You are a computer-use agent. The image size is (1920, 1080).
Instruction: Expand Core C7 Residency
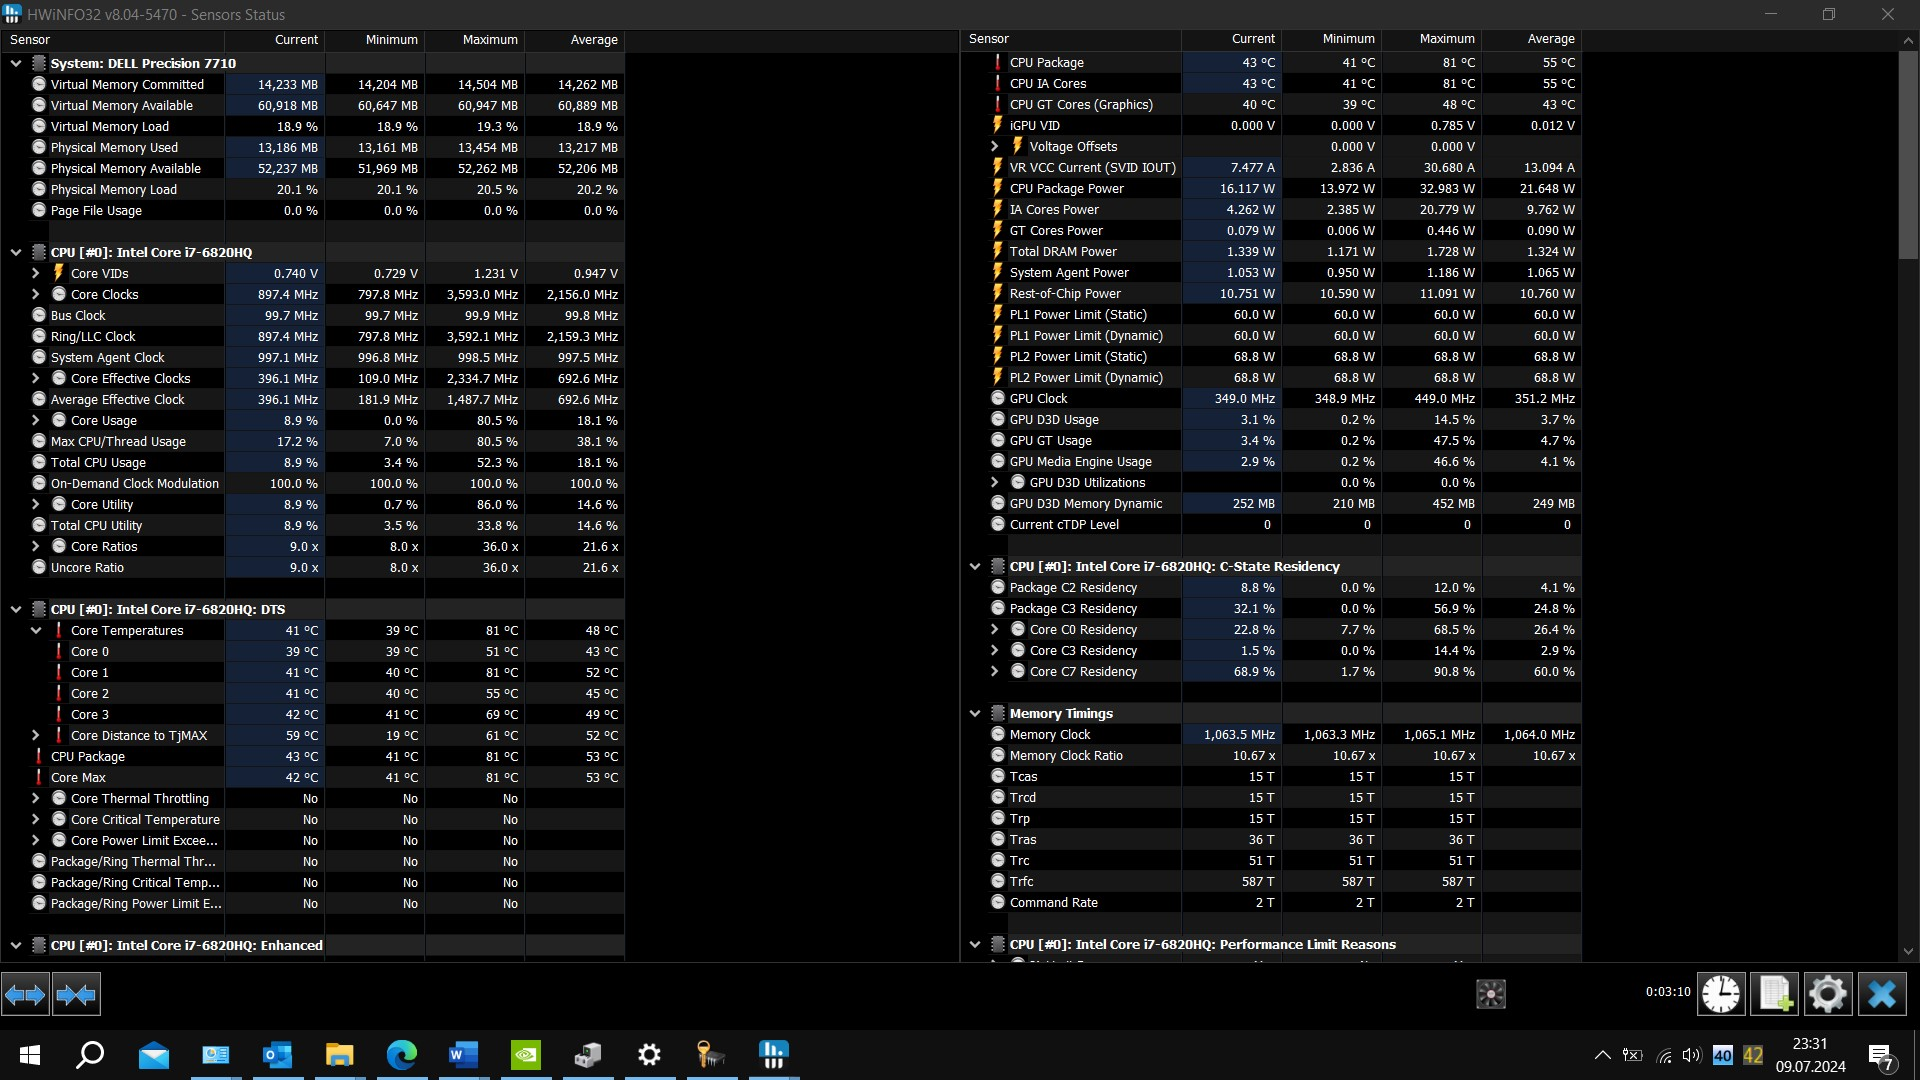[995, 671]
